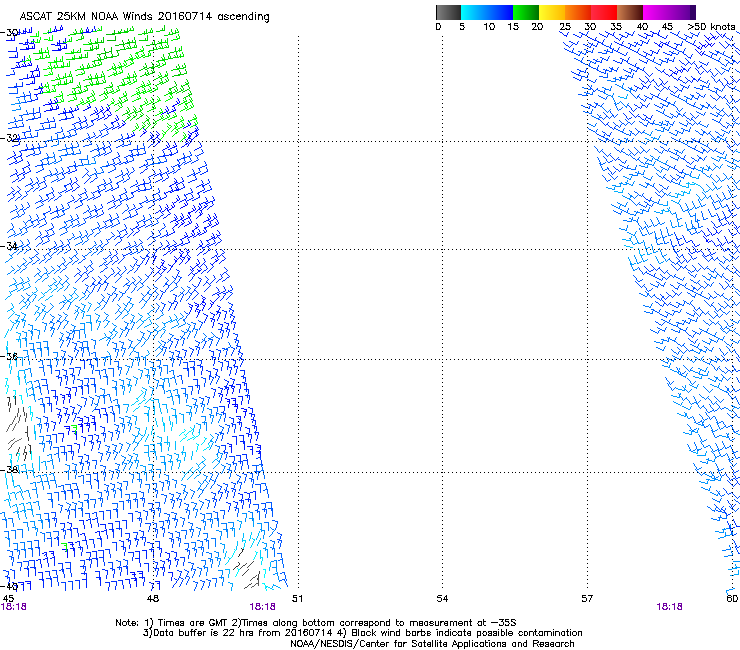Click the NOAA/NESDIS Center credit line
This screenshot has height=650, width=740.
click(432, 644)
